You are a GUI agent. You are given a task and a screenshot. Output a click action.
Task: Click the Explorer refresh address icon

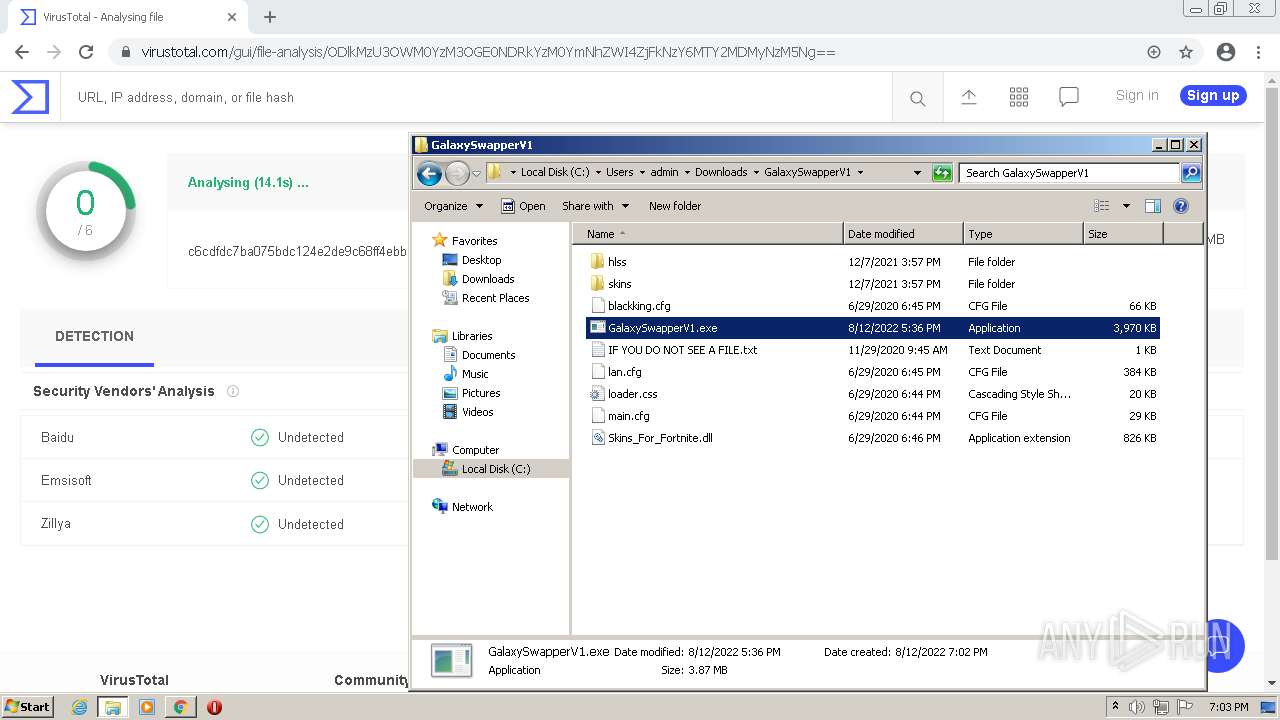942,173
